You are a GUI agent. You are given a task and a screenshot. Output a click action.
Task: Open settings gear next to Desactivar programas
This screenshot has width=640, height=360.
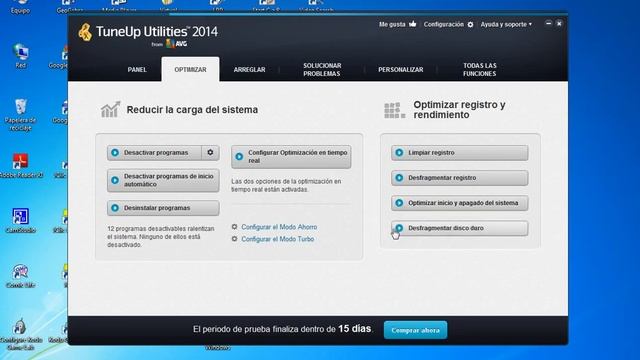coord(210,152)
